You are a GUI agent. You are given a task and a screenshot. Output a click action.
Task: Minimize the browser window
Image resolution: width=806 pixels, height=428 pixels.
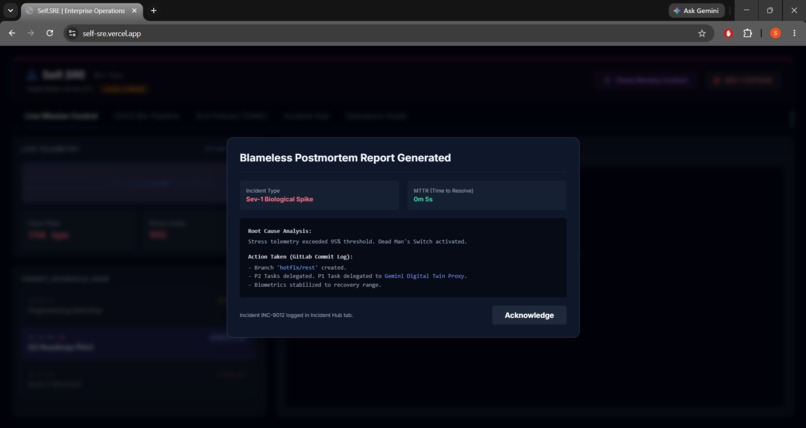click(746, 10)
